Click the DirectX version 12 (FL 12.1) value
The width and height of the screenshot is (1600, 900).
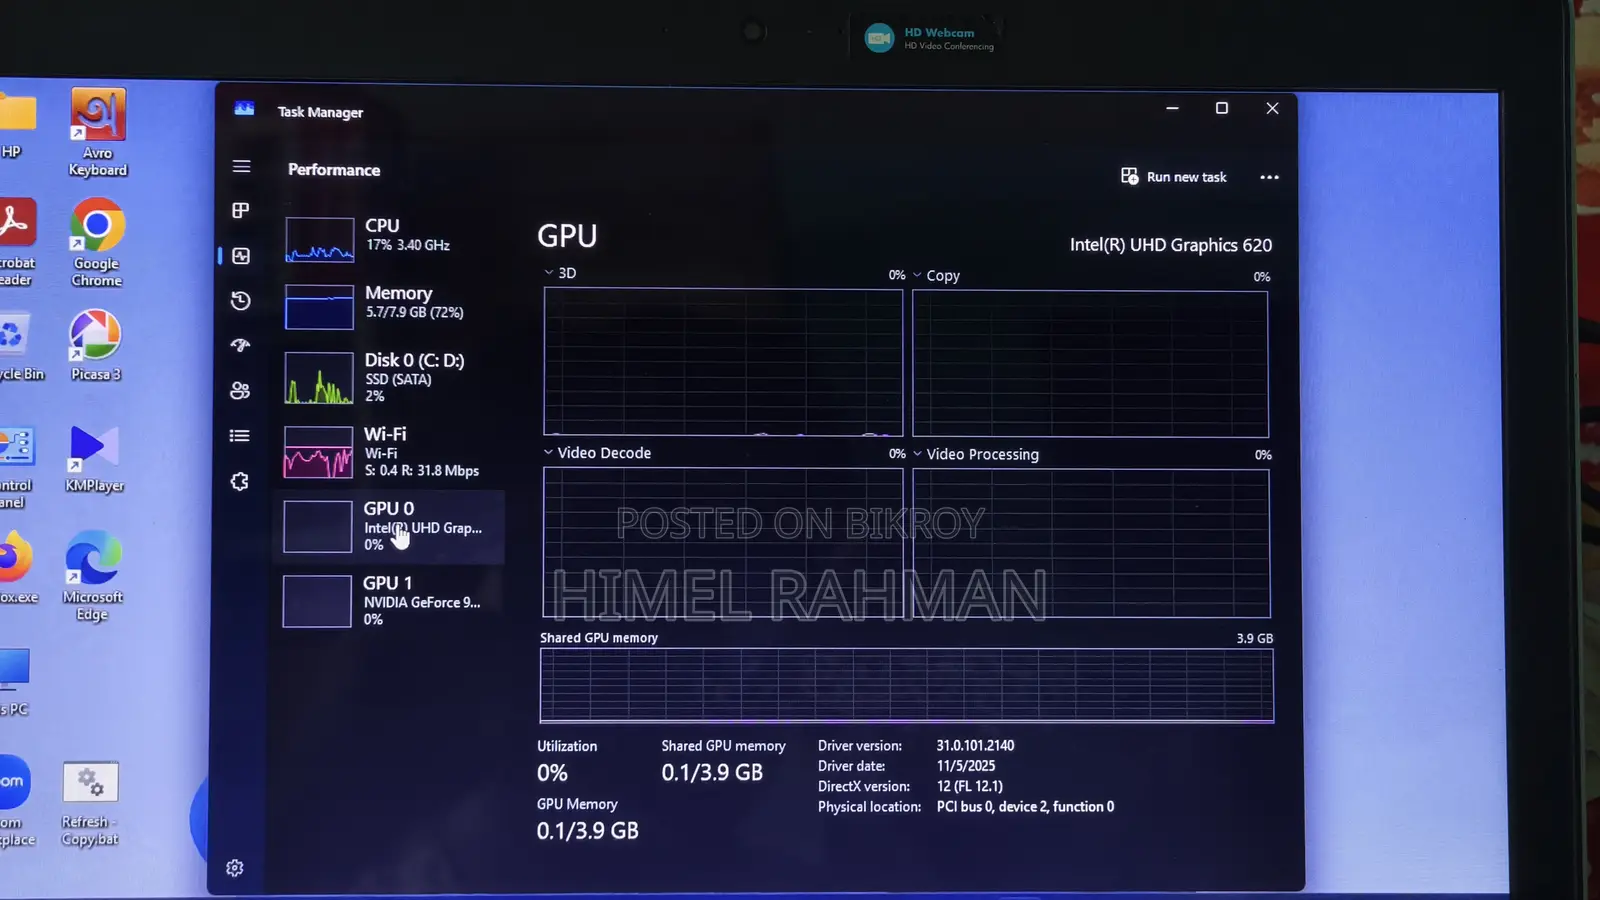pos(969,787)
